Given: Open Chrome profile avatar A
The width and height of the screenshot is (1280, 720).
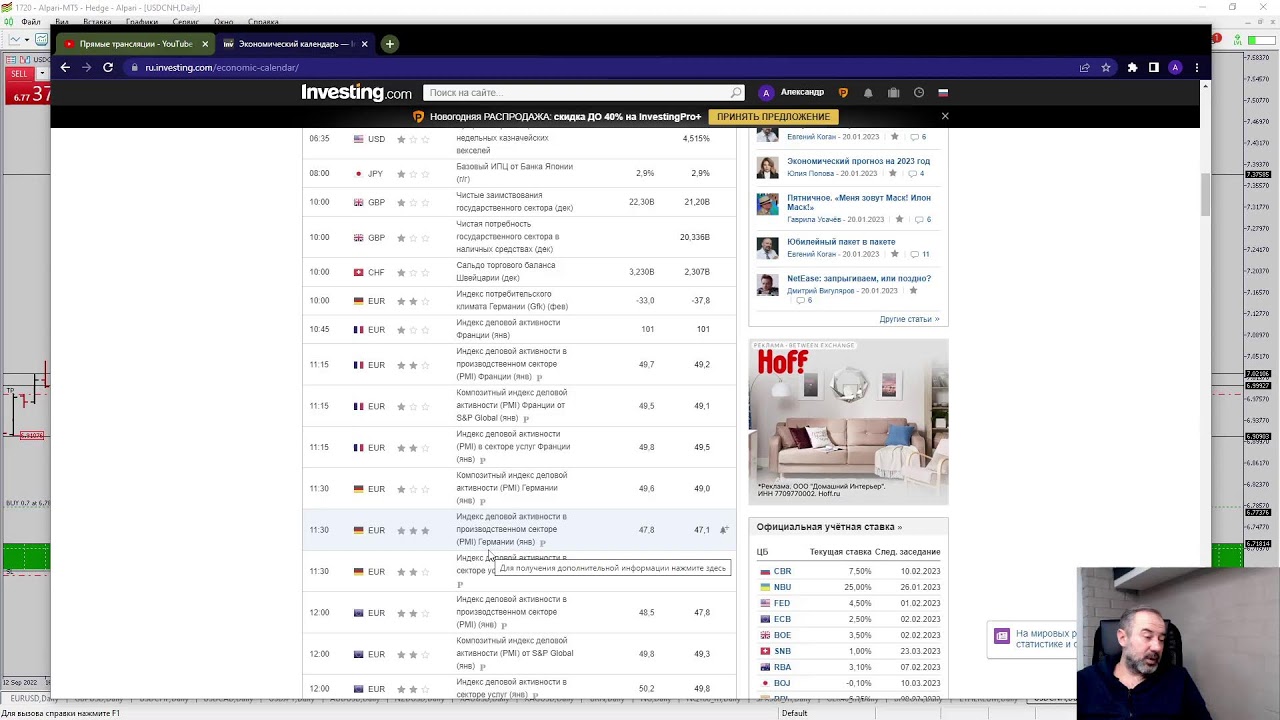Looking at the screenshot, I should click(1175, 67).
